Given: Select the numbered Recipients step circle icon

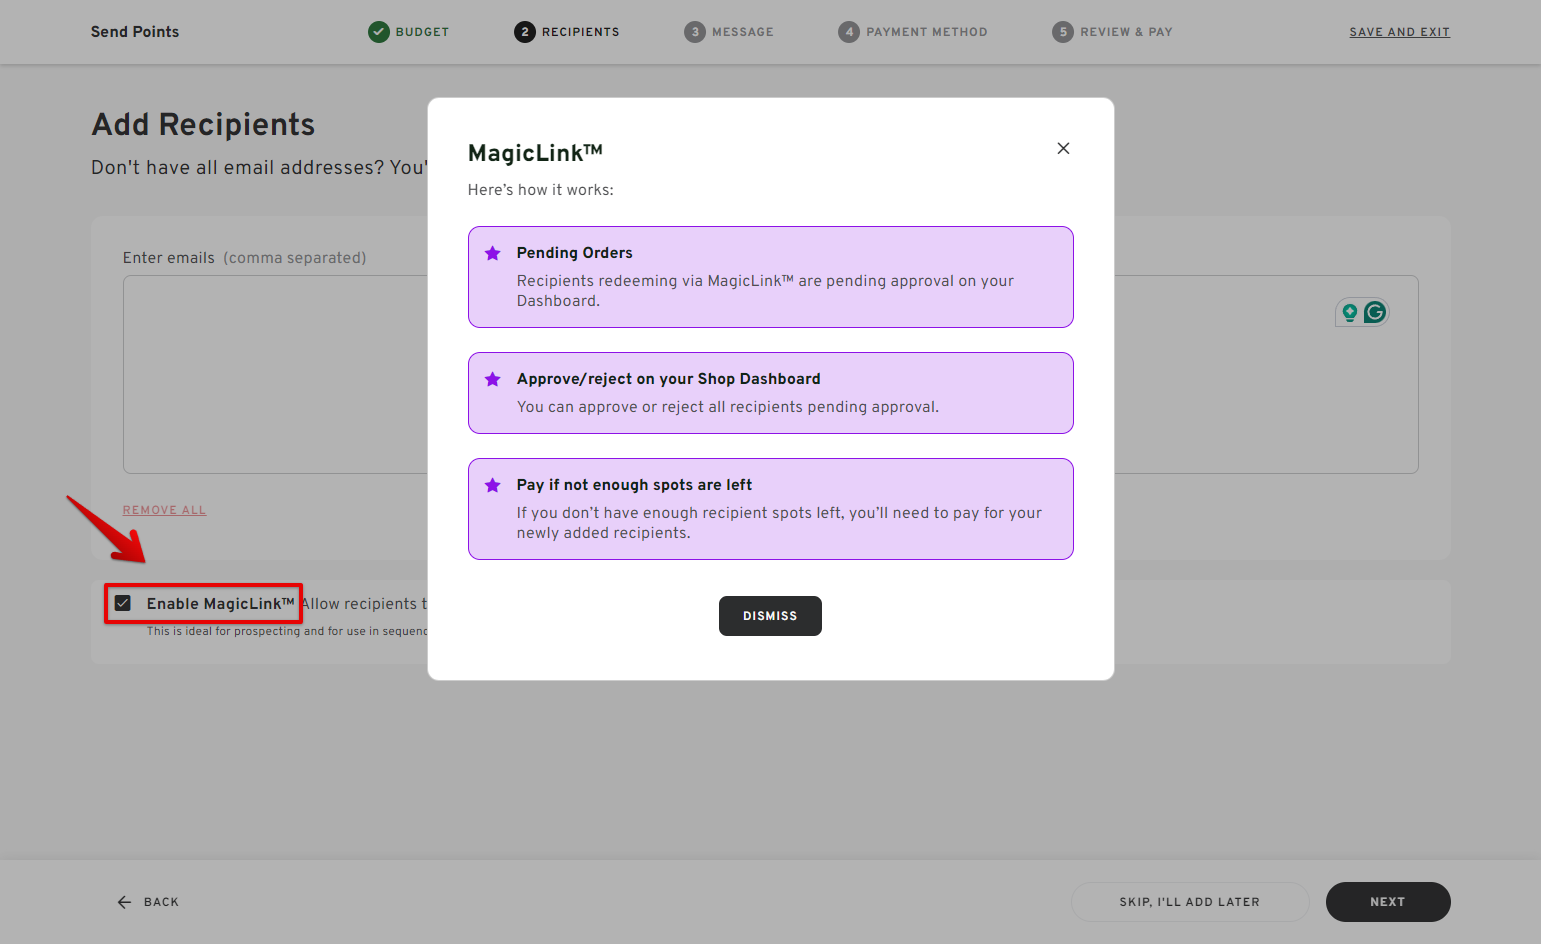Looking at the screenshot, I should pyautogui.click(x=525, y=31).
